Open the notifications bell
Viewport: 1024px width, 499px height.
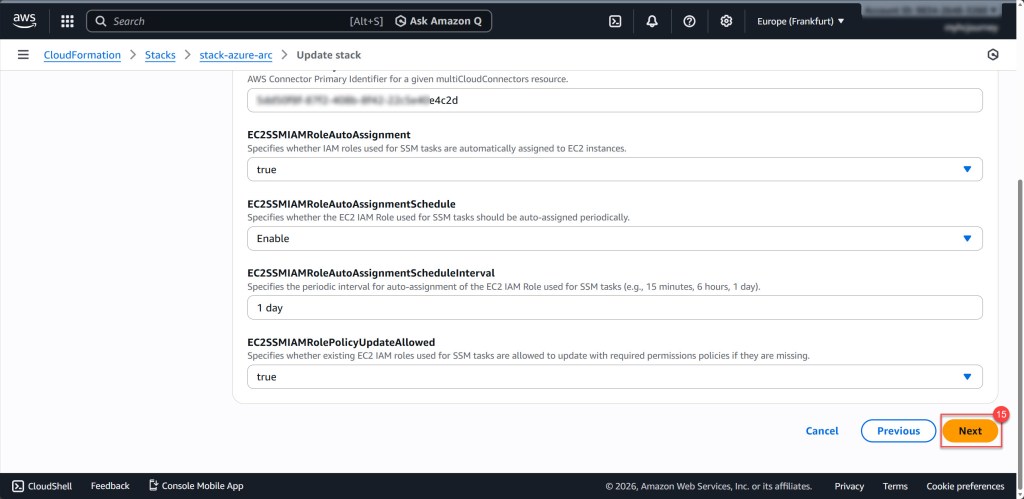pos(652,21)
